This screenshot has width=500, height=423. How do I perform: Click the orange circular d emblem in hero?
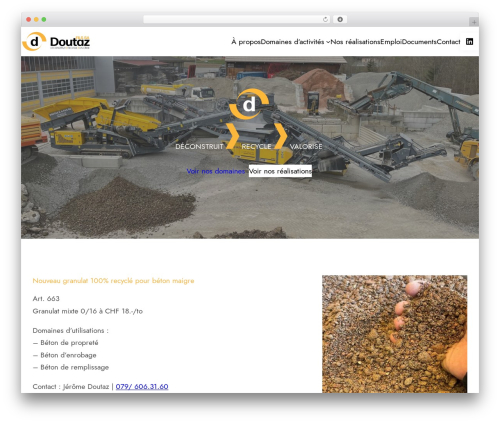(x=249, y=104)
